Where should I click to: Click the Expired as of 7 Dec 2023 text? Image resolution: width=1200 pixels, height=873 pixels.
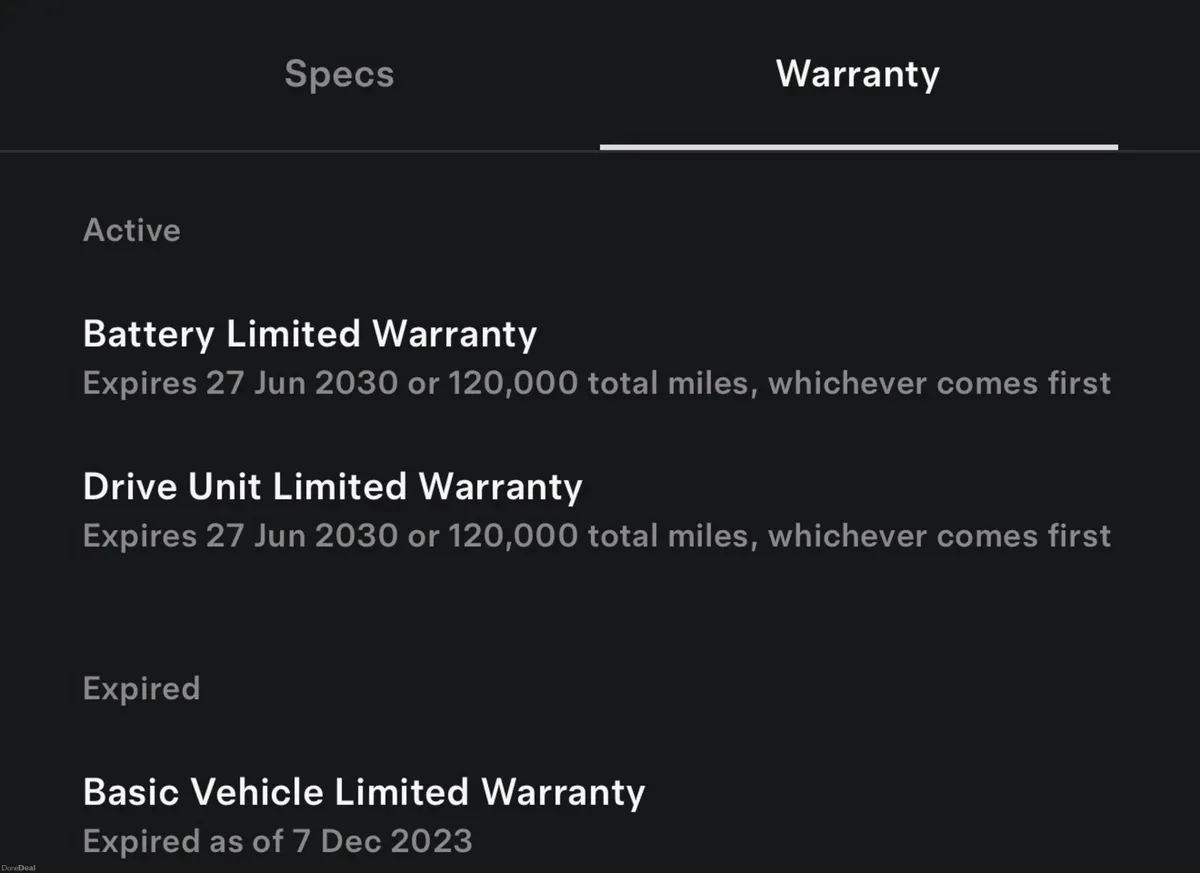[x=277, y=841]
